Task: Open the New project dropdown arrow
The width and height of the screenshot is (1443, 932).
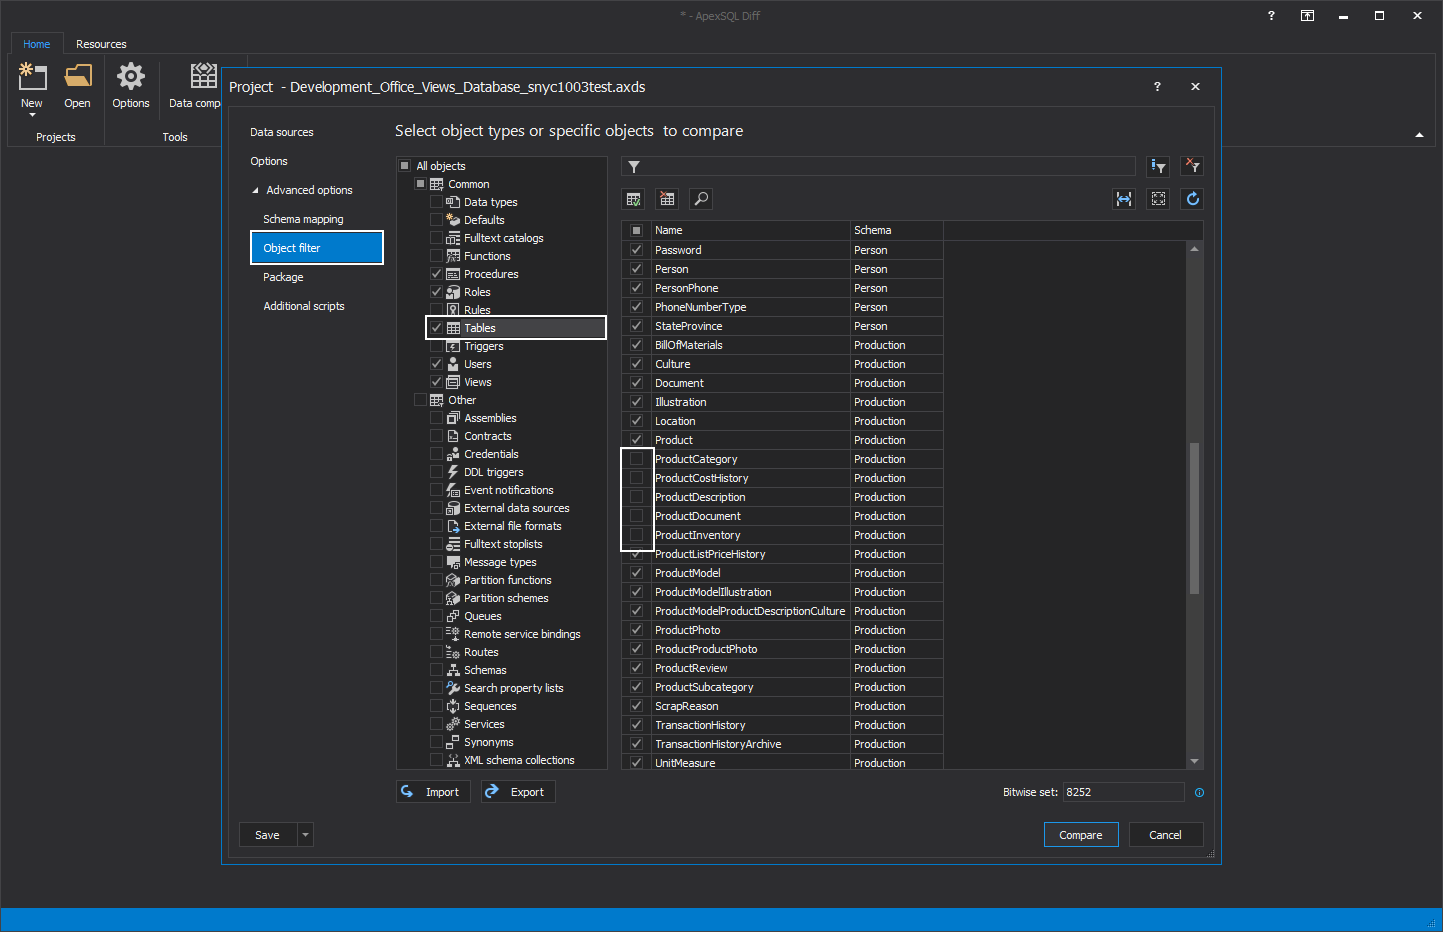Action: 32,115
